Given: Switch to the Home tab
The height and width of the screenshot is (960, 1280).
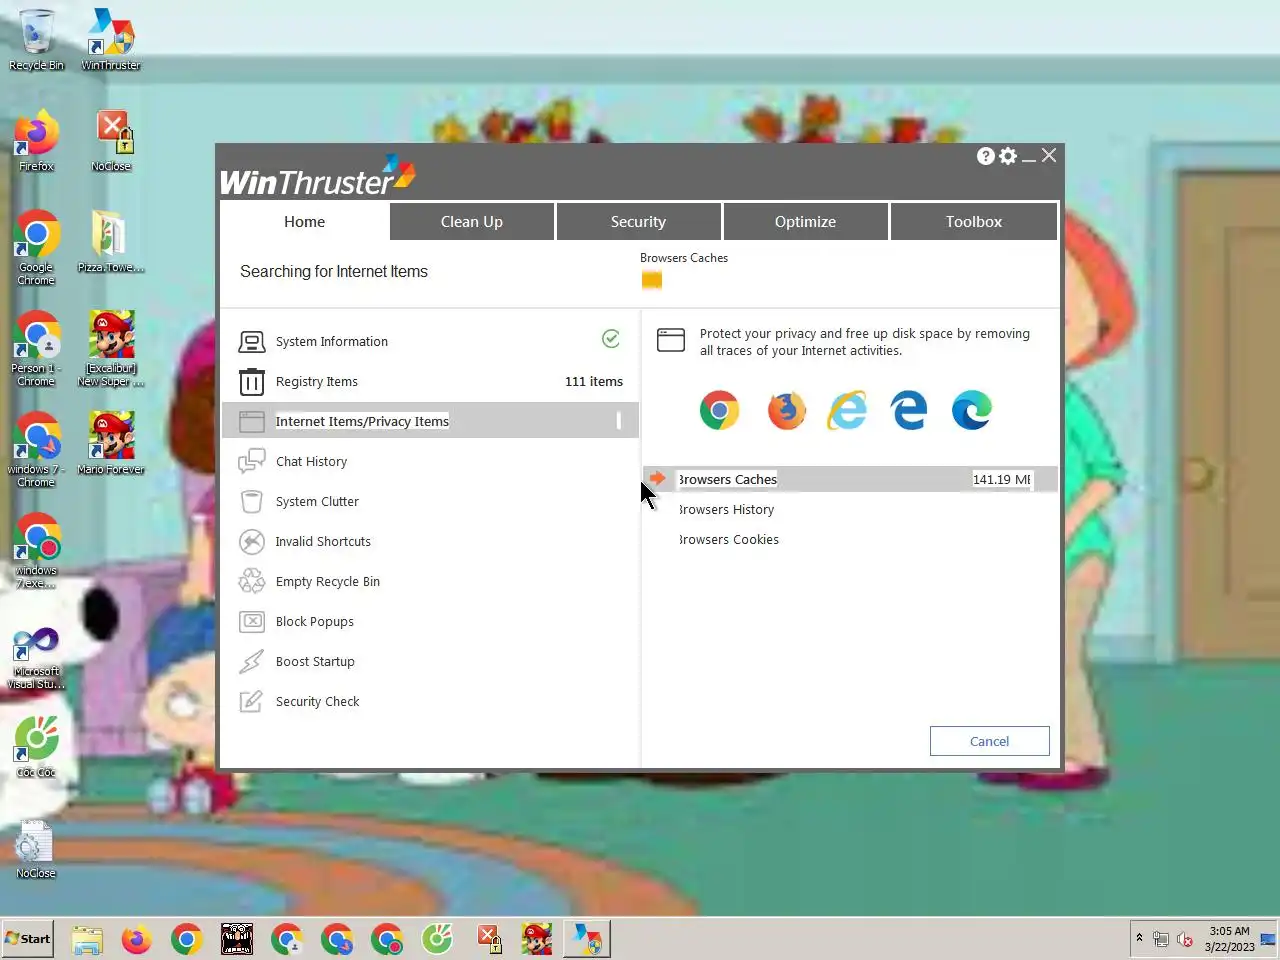Looking at the screenshot, I should [x=304, y=222].
